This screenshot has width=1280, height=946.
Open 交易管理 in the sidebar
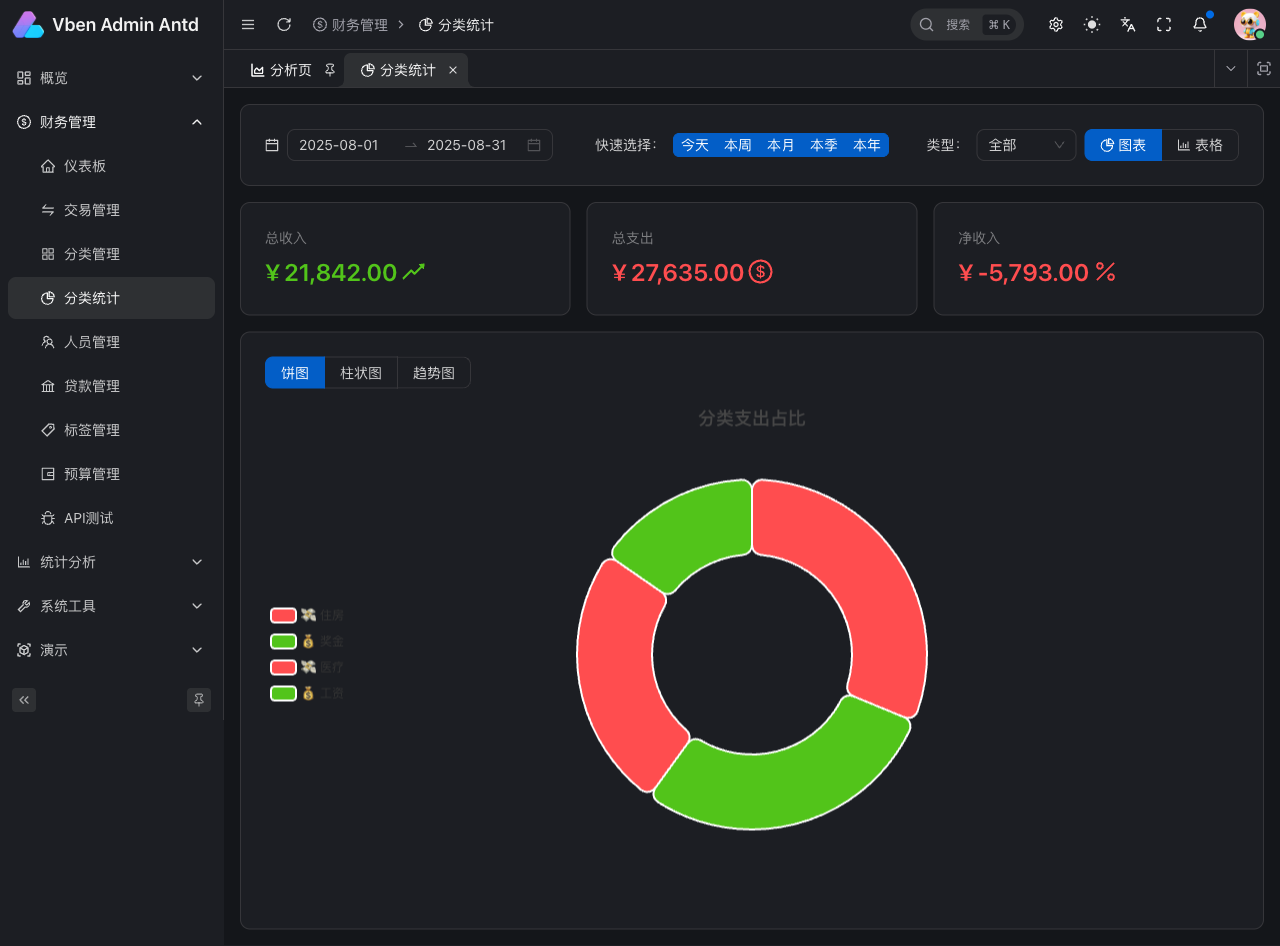pyautogui.click(x=92, y=210)
